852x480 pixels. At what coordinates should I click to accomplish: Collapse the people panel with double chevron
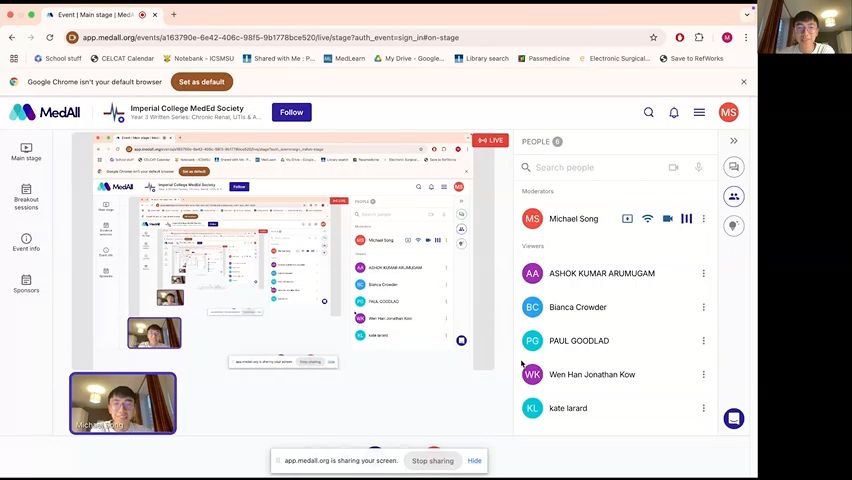(x=734, y=141)
